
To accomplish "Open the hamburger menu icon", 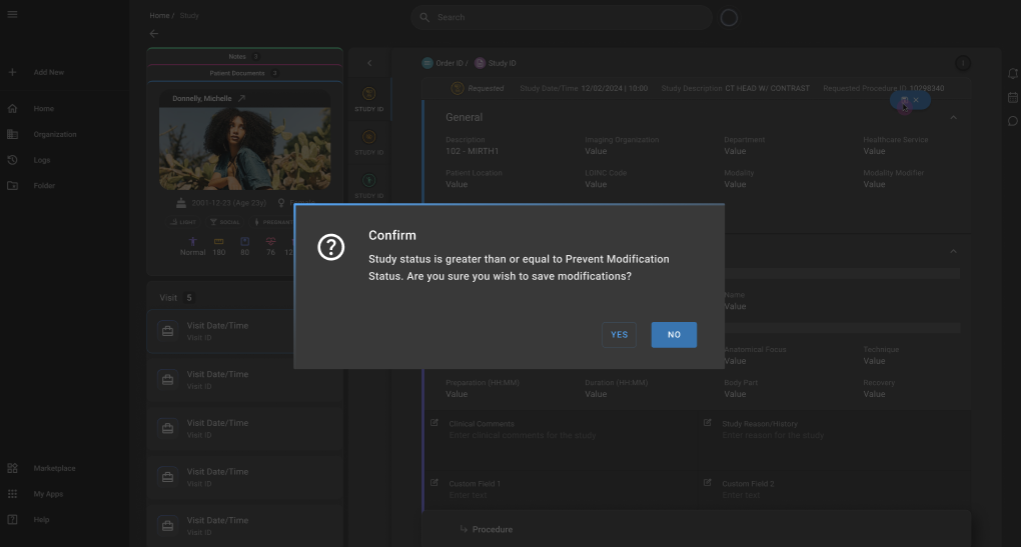I will point(12,16).
